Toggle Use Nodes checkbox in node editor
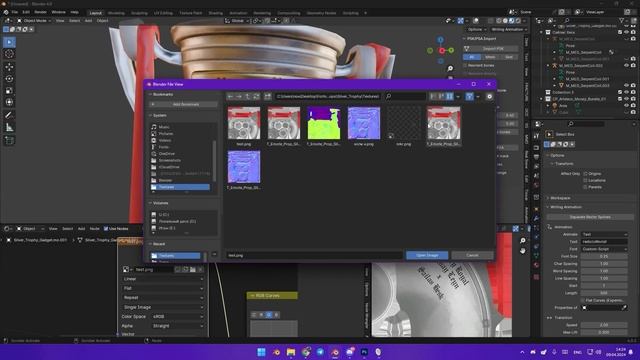The width and height of the screenshot is (640, 360). 106,229
